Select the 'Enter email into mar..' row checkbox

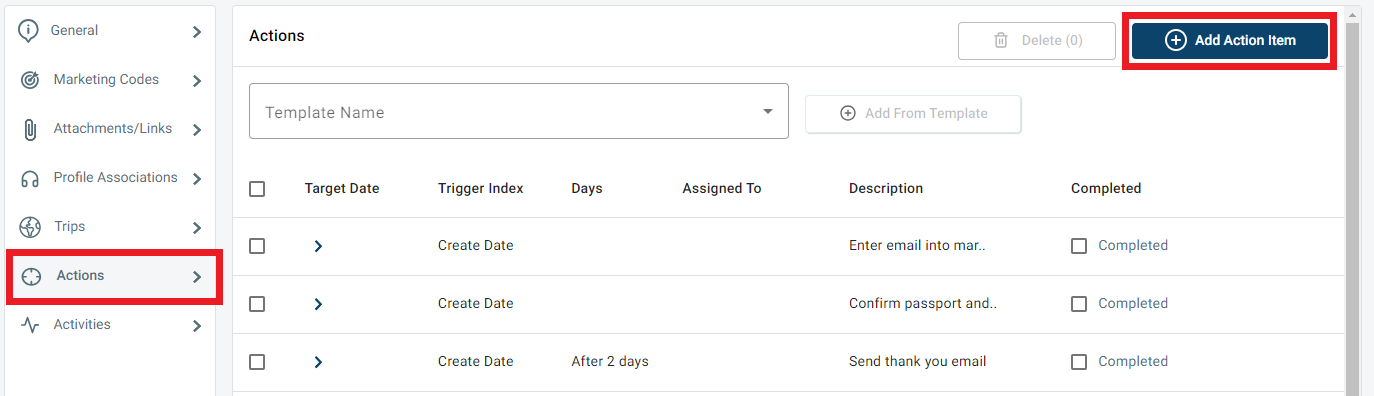tap(257, 246)
